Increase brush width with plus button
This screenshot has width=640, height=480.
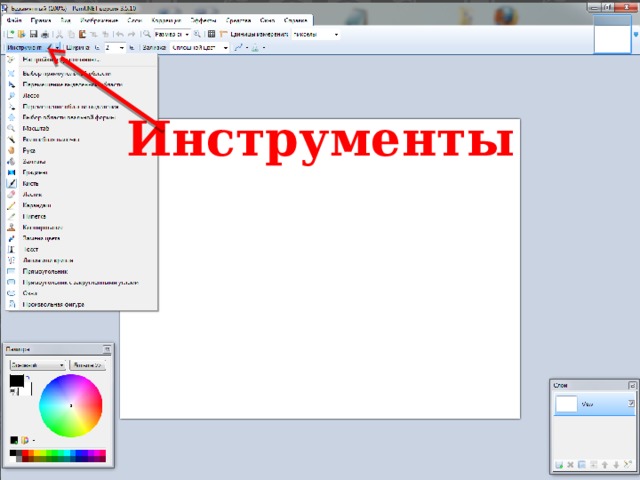(x=132, y=48)
